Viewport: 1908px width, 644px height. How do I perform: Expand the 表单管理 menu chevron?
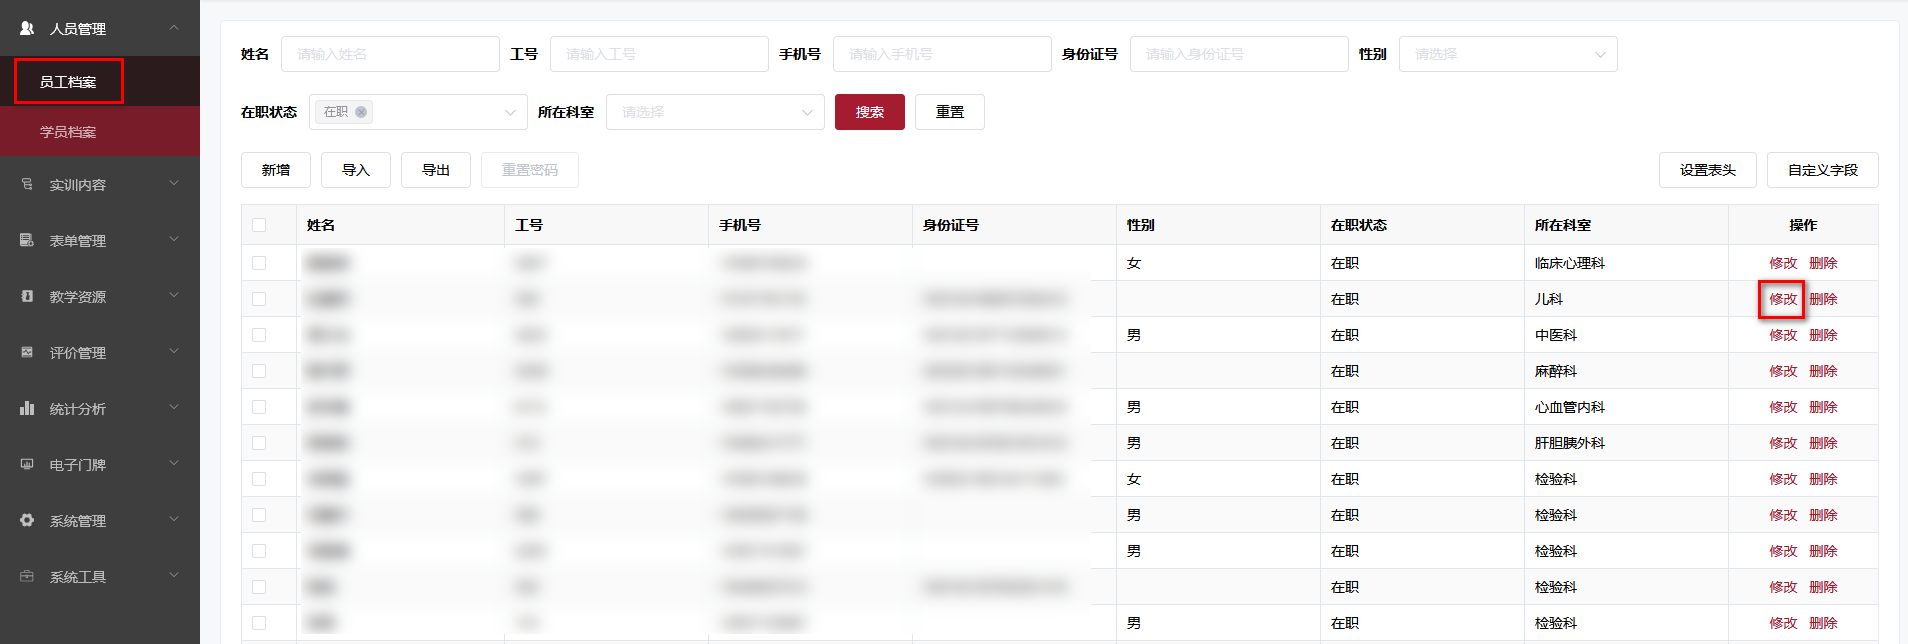click(x=174, y=240)
